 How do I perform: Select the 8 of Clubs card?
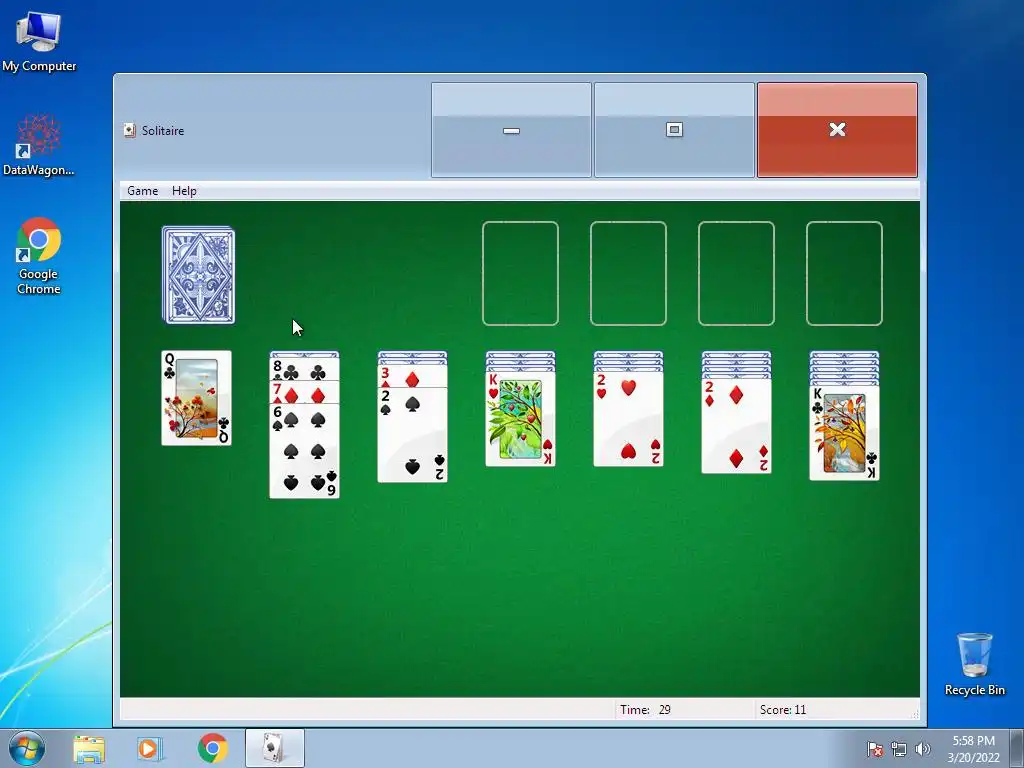pyautogui.click(x=304, y=371)
